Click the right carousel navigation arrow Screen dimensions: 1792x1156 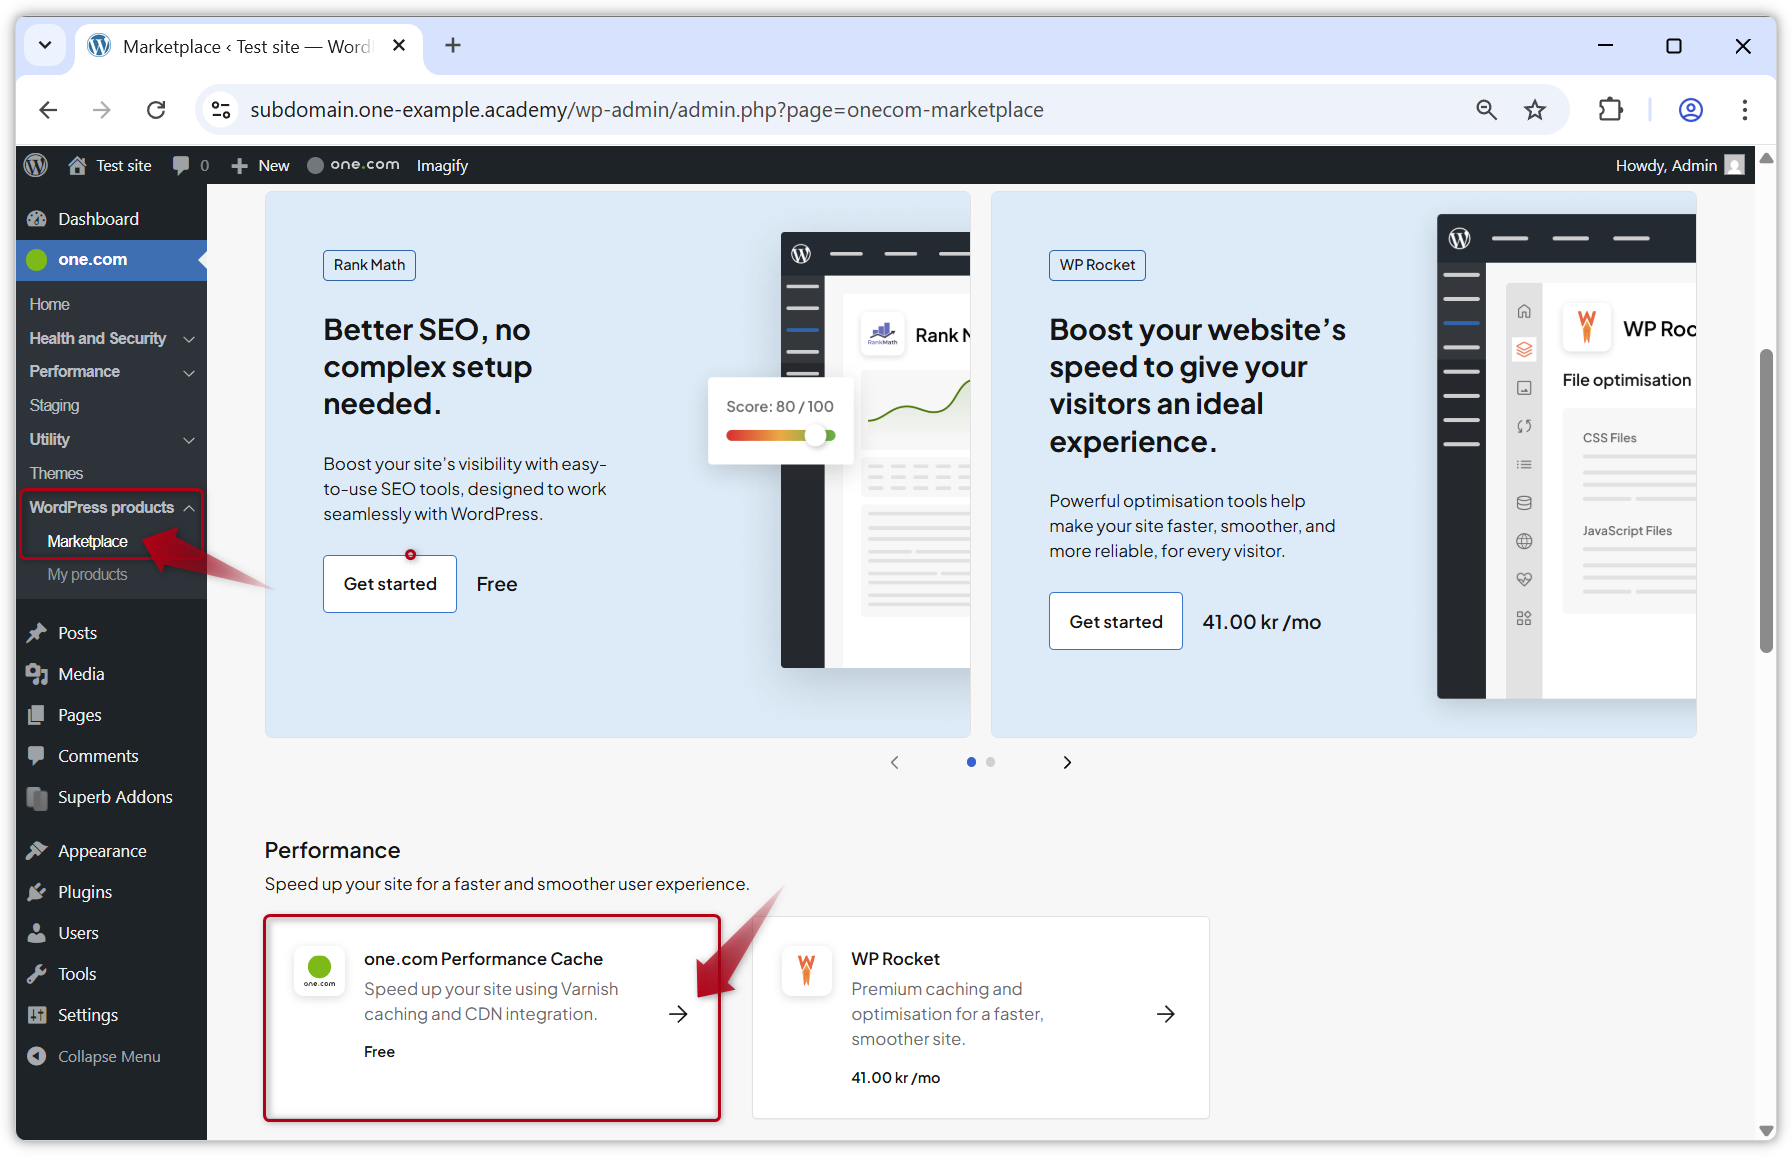point(1067,761)
